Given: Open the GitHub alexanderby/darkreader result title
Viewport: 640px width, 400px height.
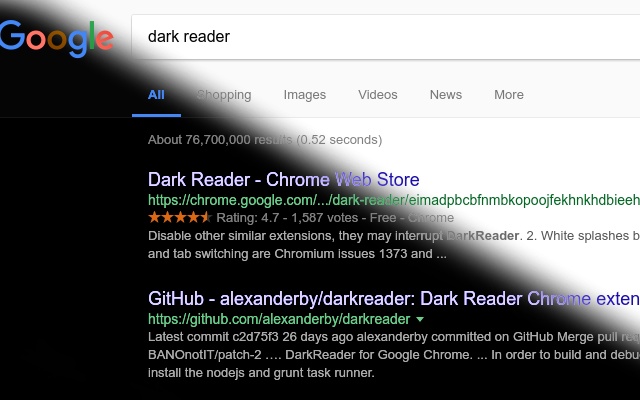Looking at the screenshot, I should 394,299.
